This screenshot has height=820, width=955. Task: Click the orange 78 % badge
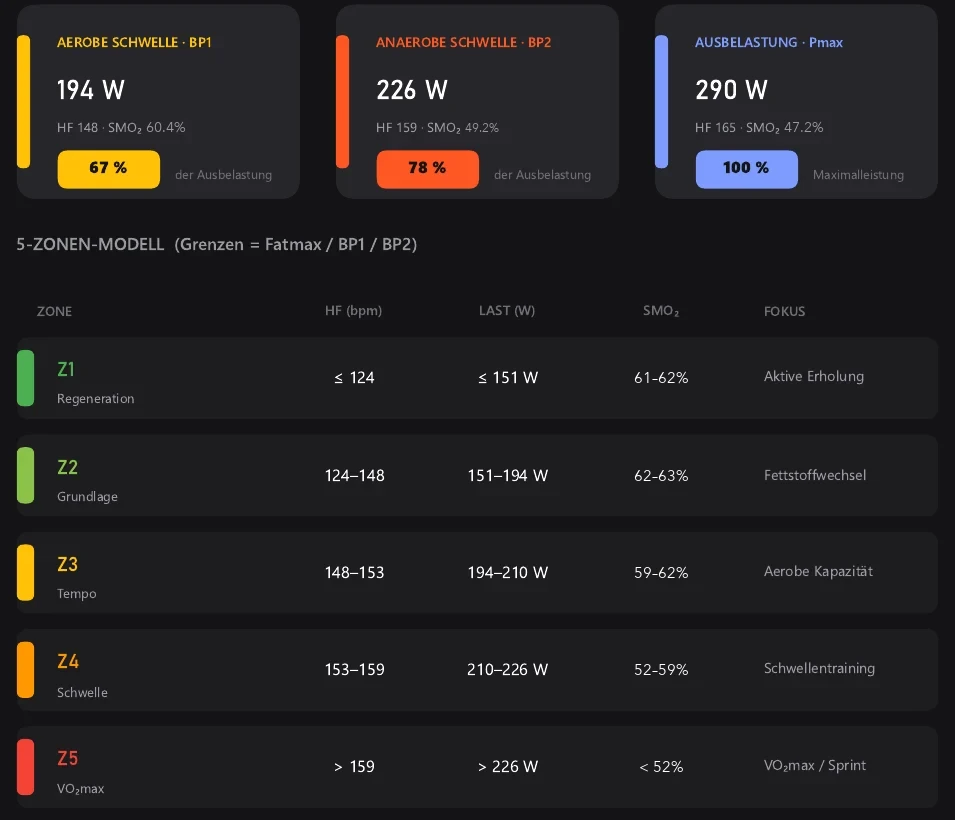coord(428,169)
